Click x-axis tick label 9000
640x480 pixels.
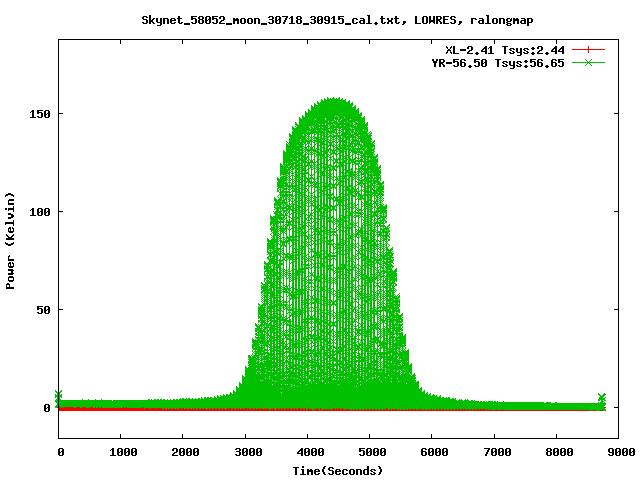[x=621, y=452]
